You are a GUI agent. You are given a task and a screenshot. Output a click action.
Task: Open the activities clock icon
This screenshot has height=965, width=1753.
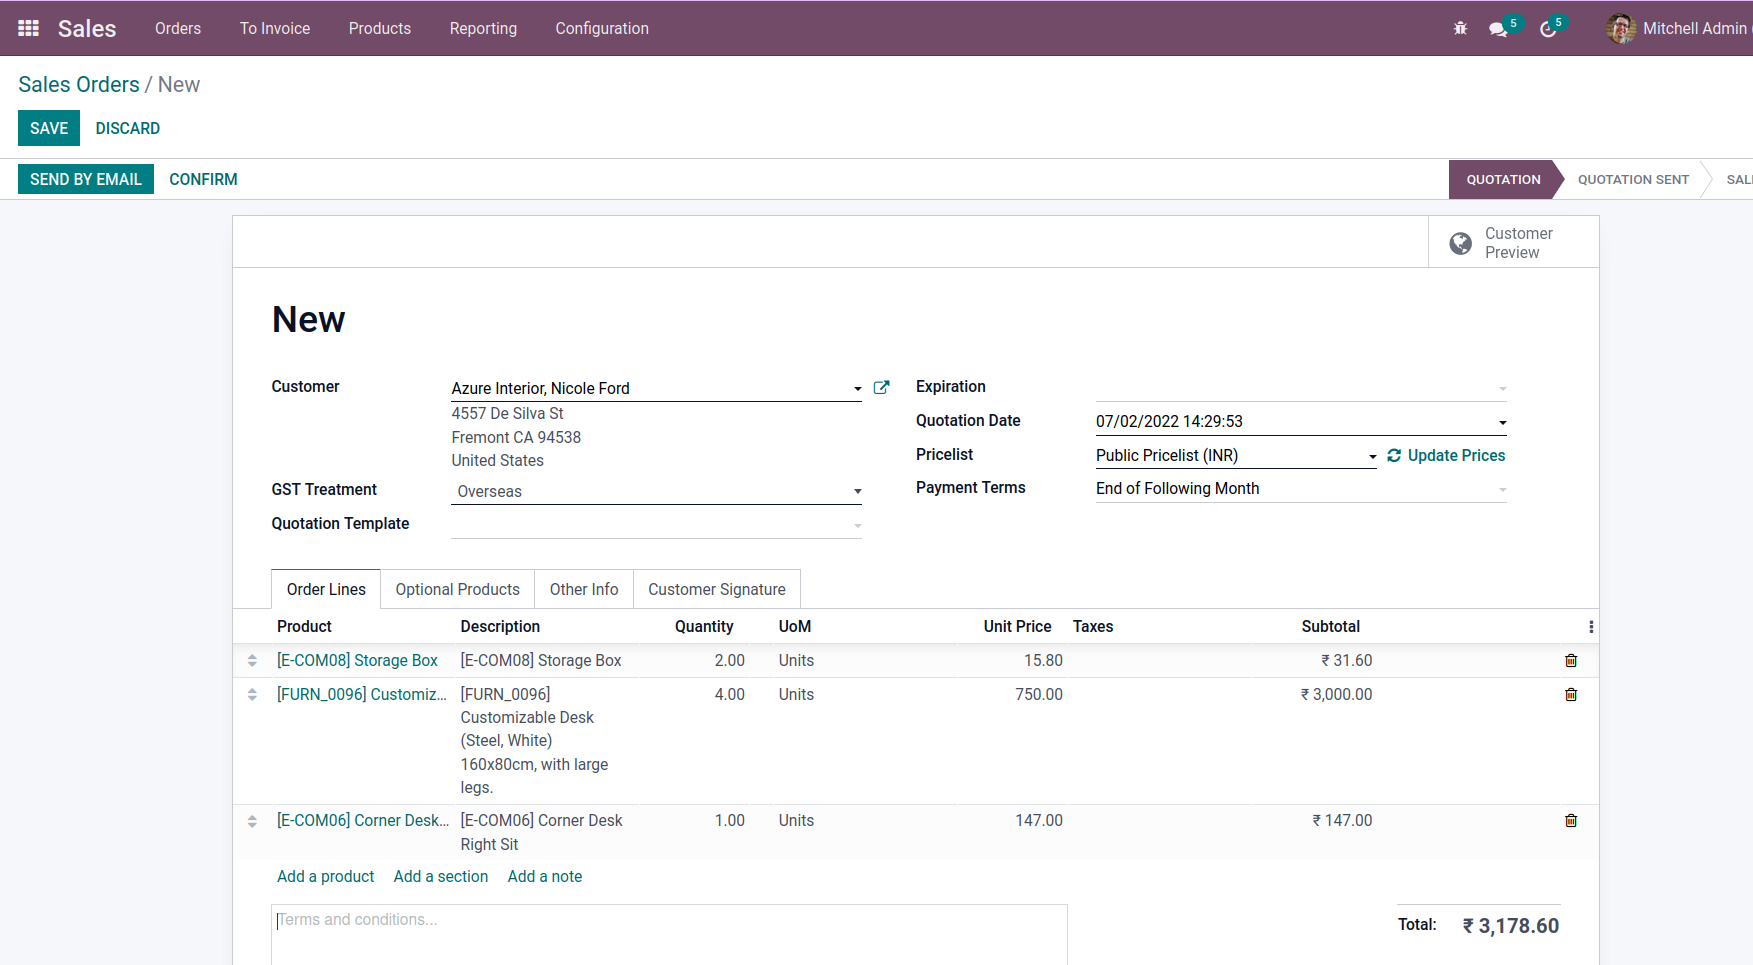point(1548,29)
